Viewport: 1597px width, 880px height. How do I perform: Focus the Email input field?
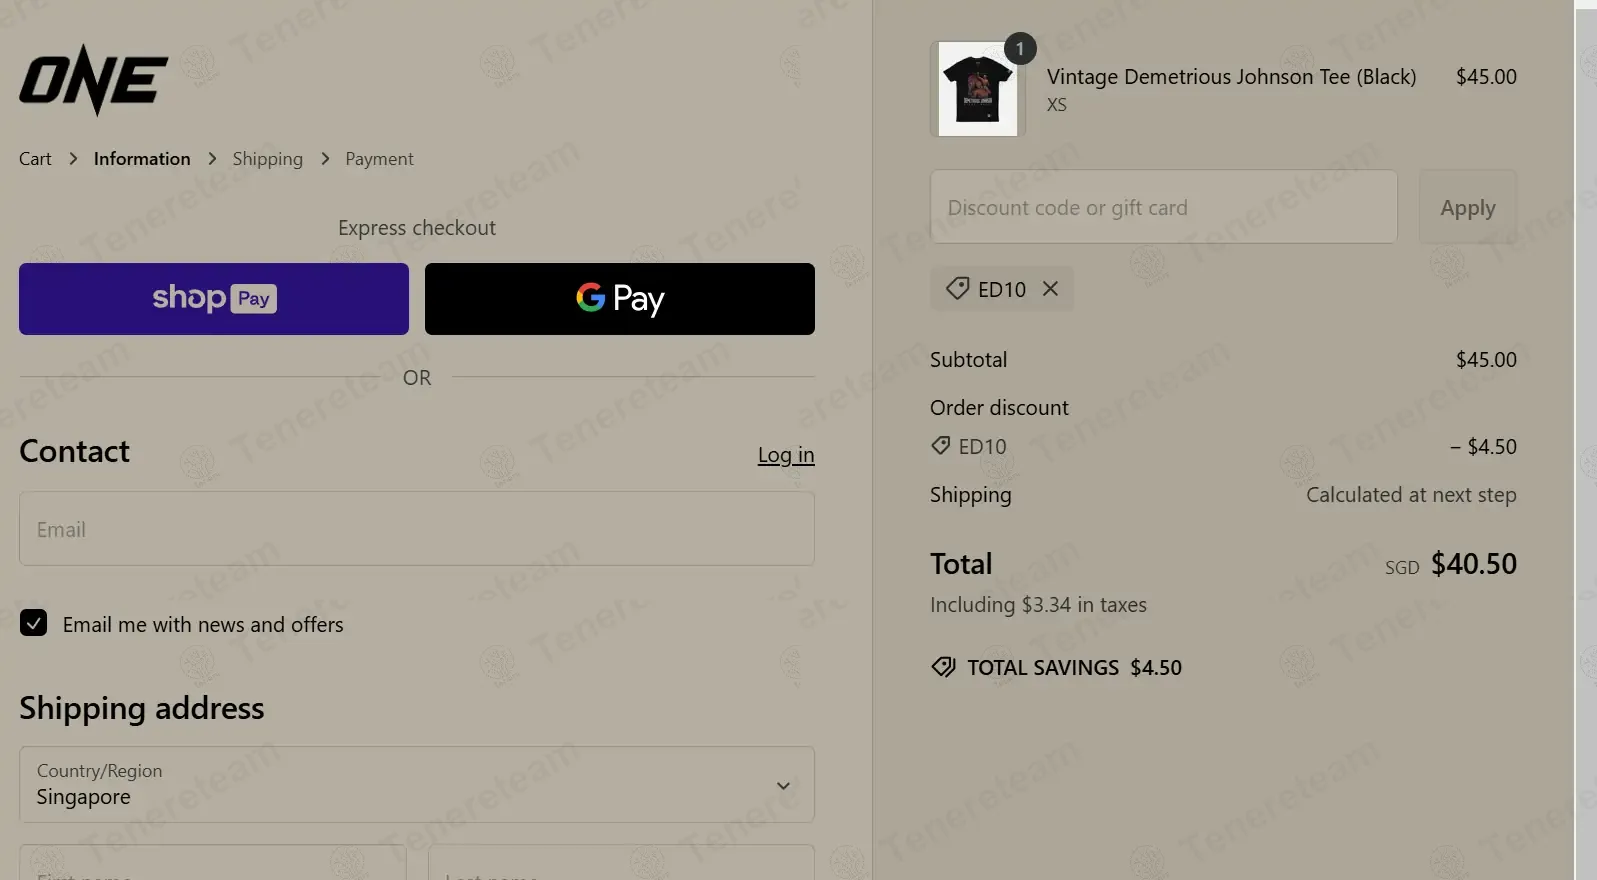click(417, 529)
